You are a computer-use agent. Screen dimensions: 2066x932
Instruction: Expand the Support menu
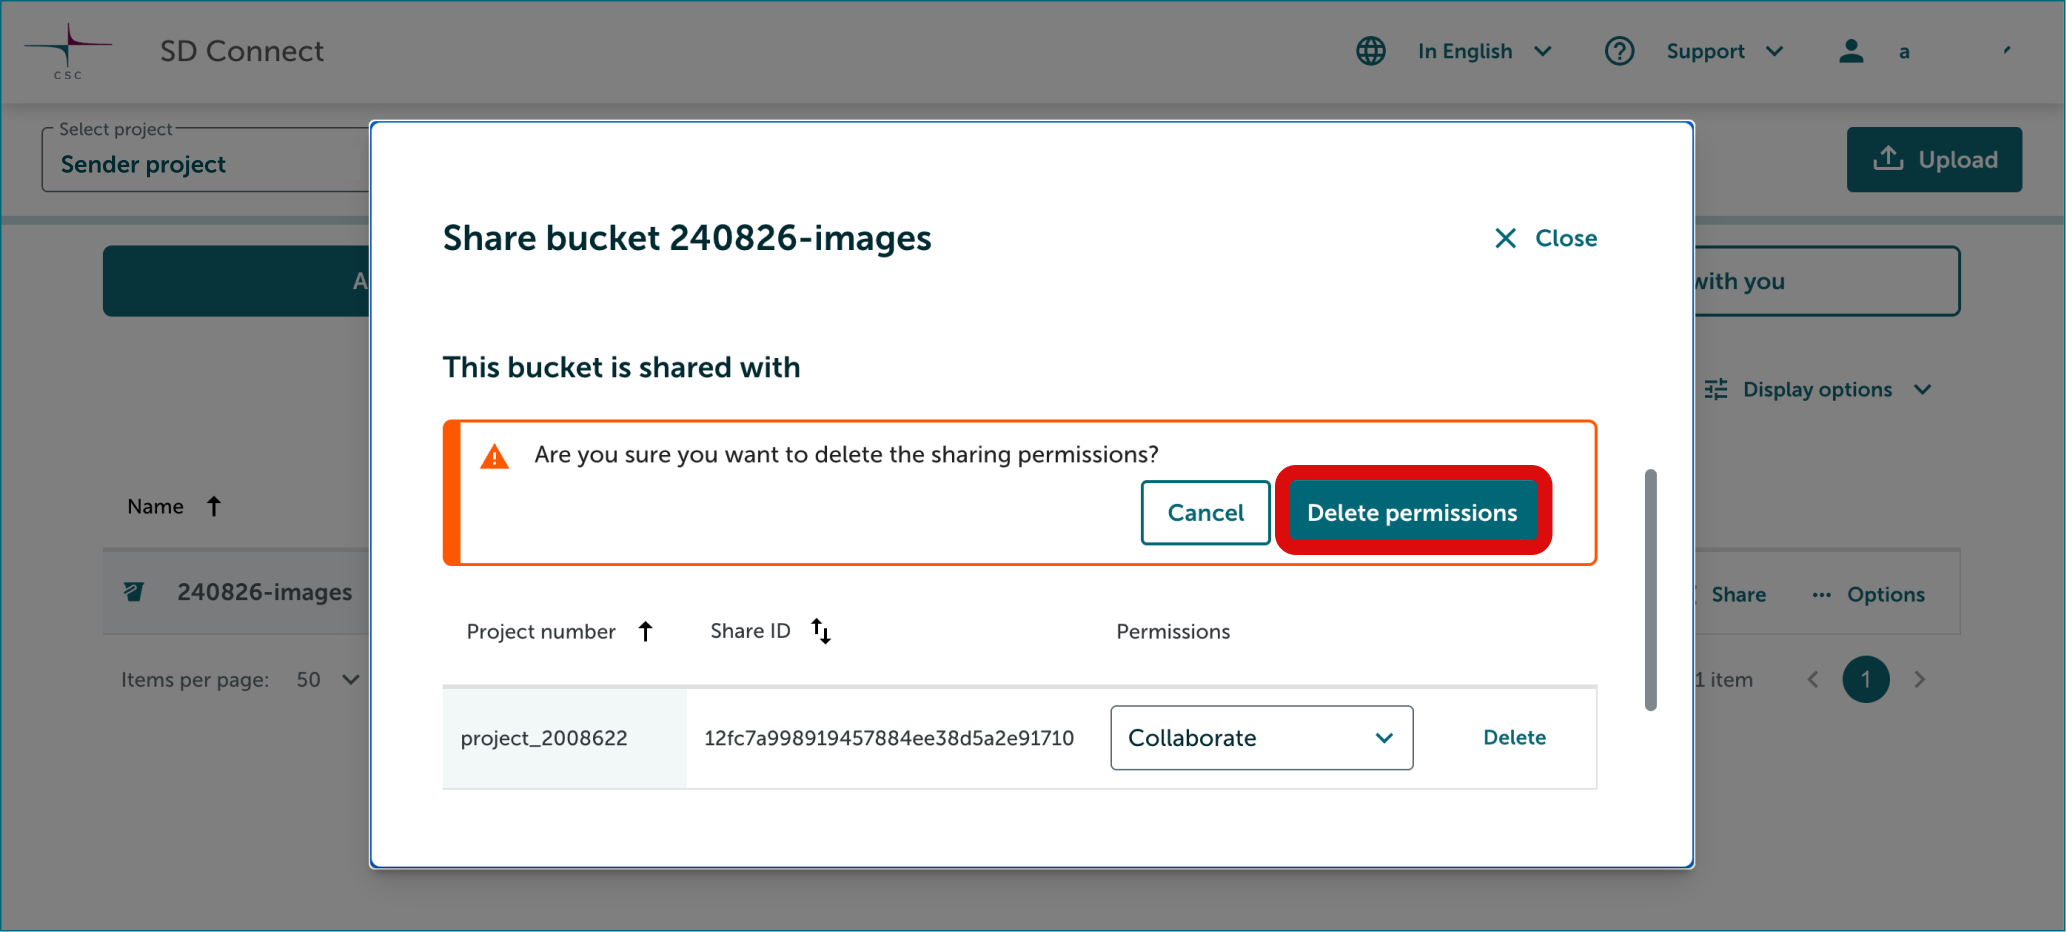click(x=1724, y=51)
